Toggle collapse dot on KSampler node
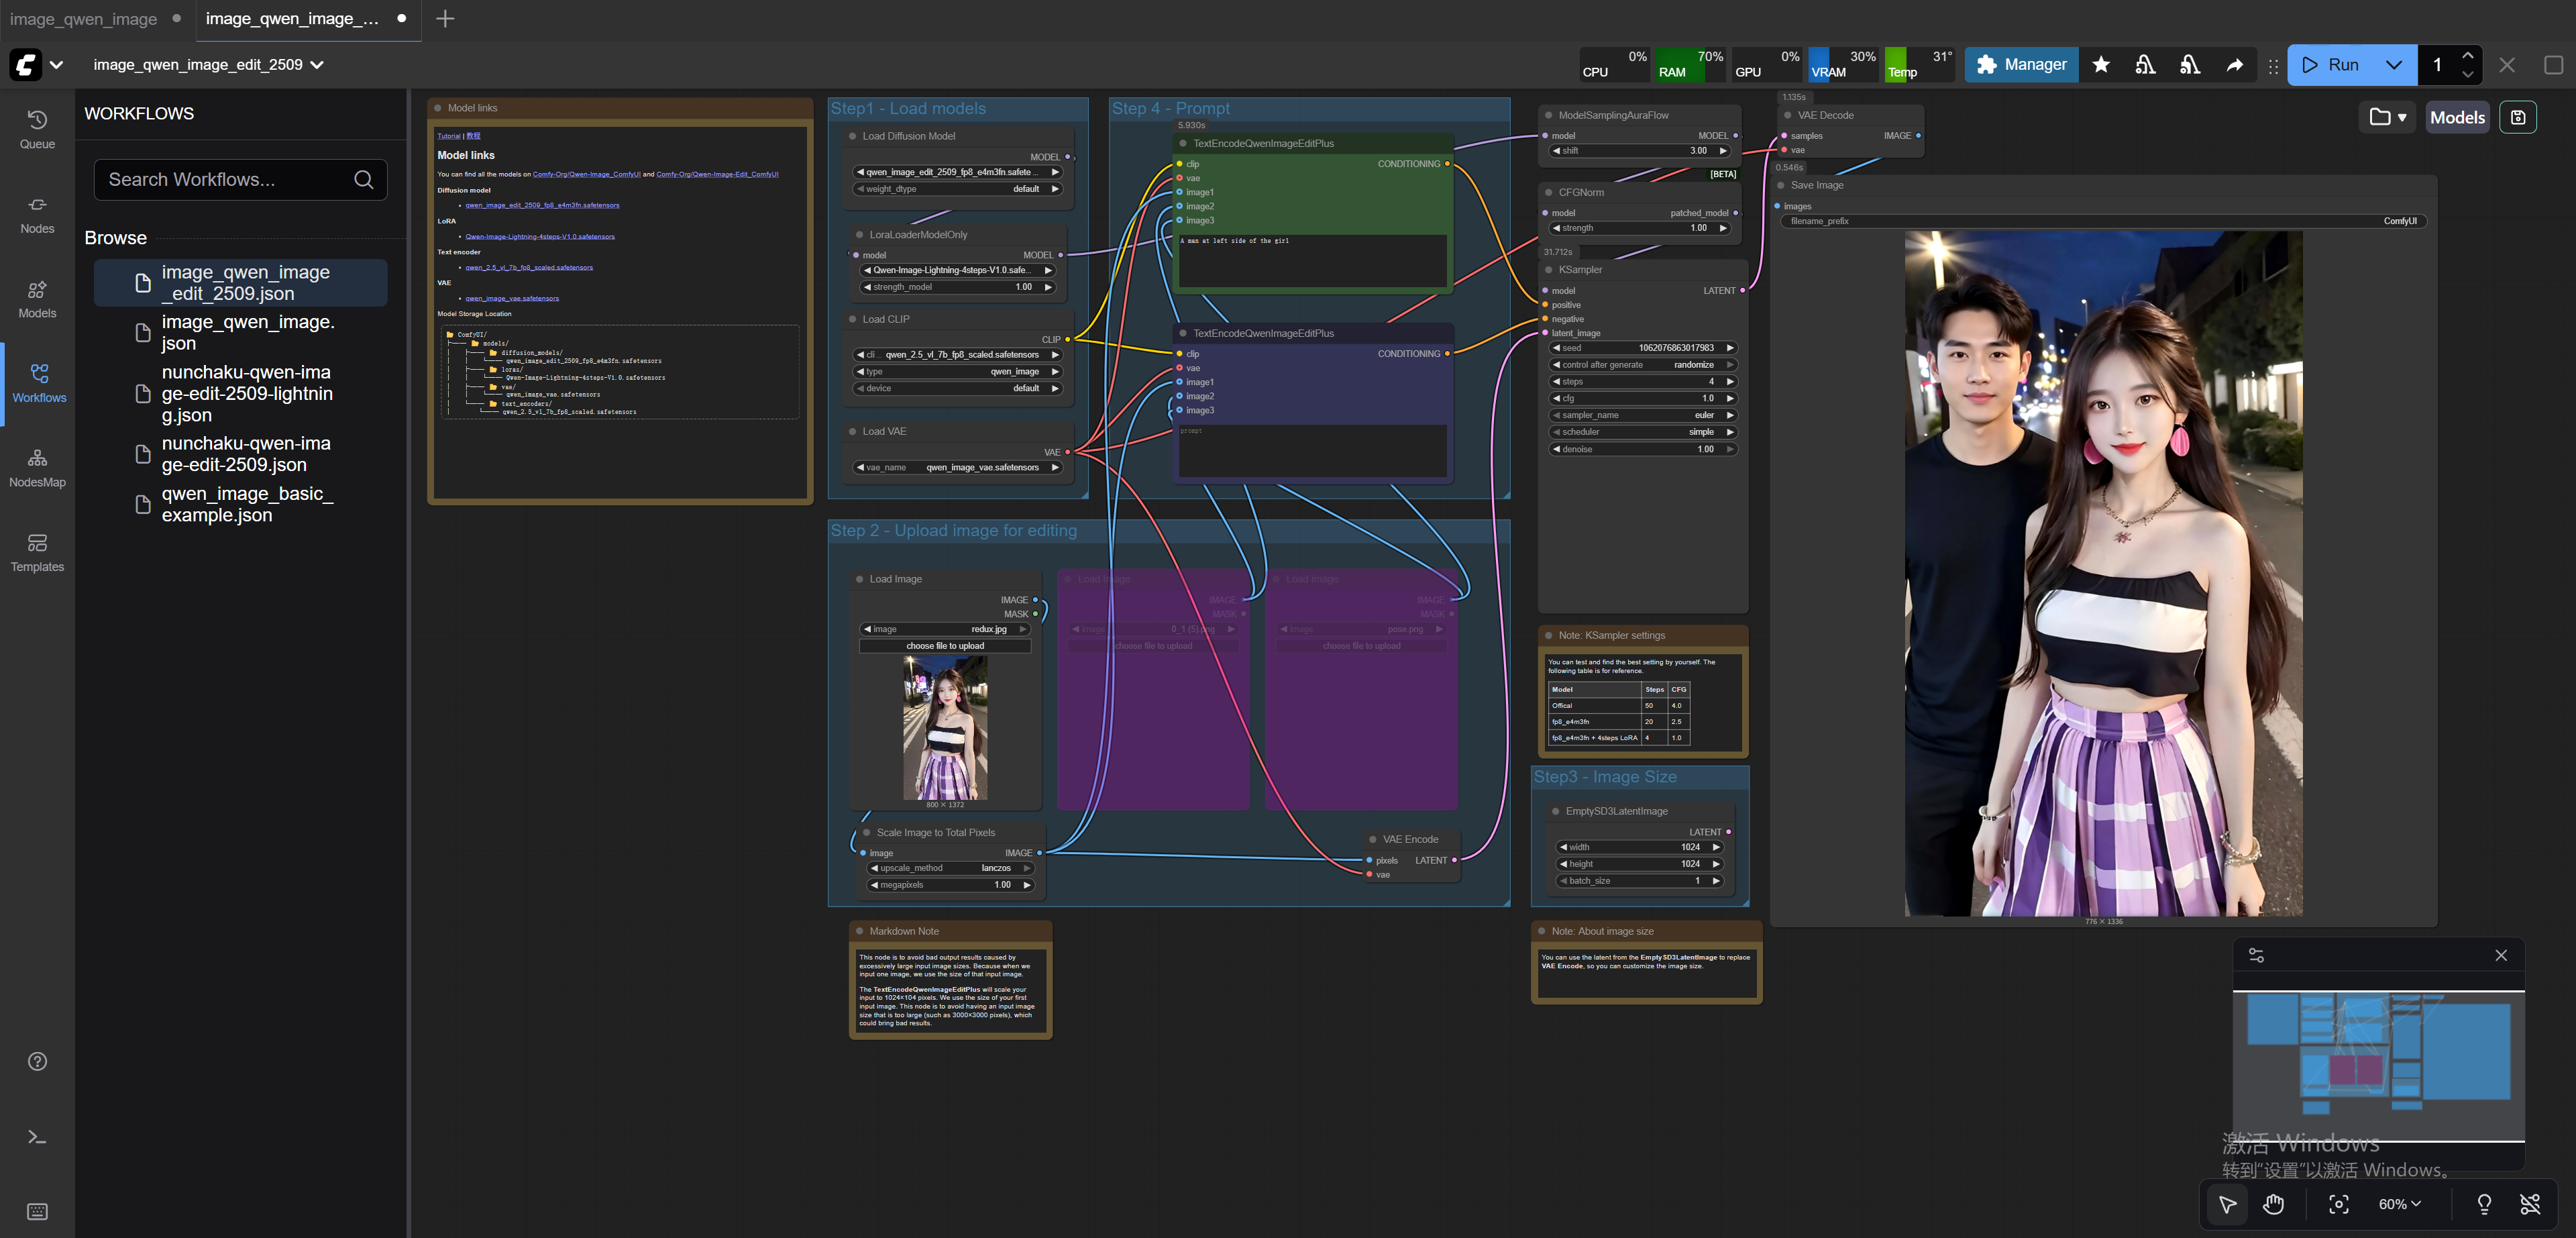2576x1238 pixels. tap(1549, 270)
